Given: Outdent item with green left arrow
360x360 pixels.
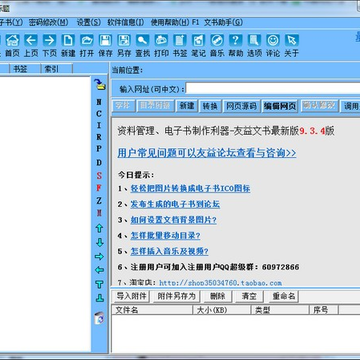Looking at the screenshot, I should [99, 270].
